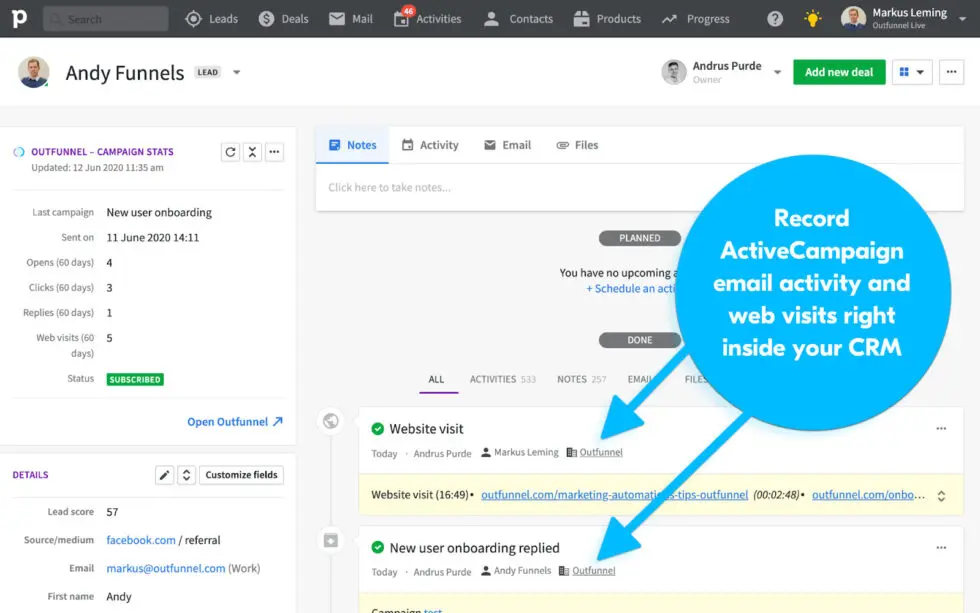The image size is (980, 613).
Task: Open the facebook.com source link
Action: tap(141, 540)
